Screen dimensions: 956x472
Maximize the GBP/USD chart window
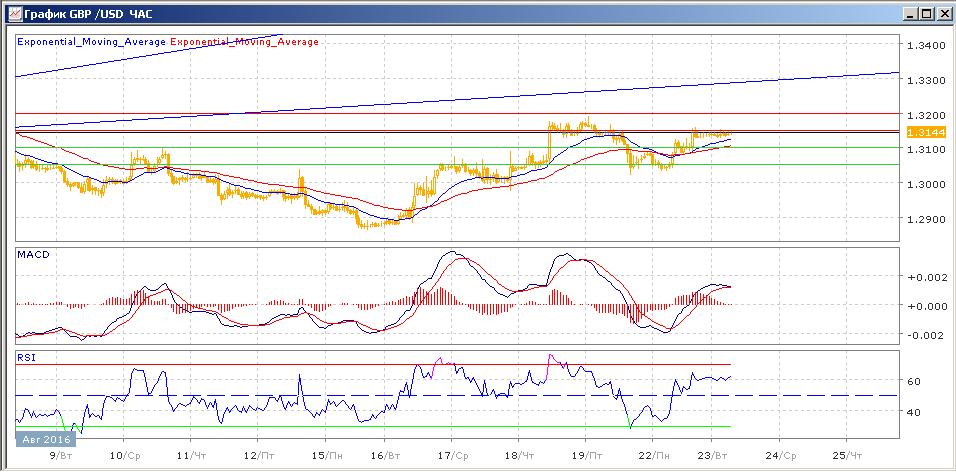pyautogui.click(x=925, y=14)
